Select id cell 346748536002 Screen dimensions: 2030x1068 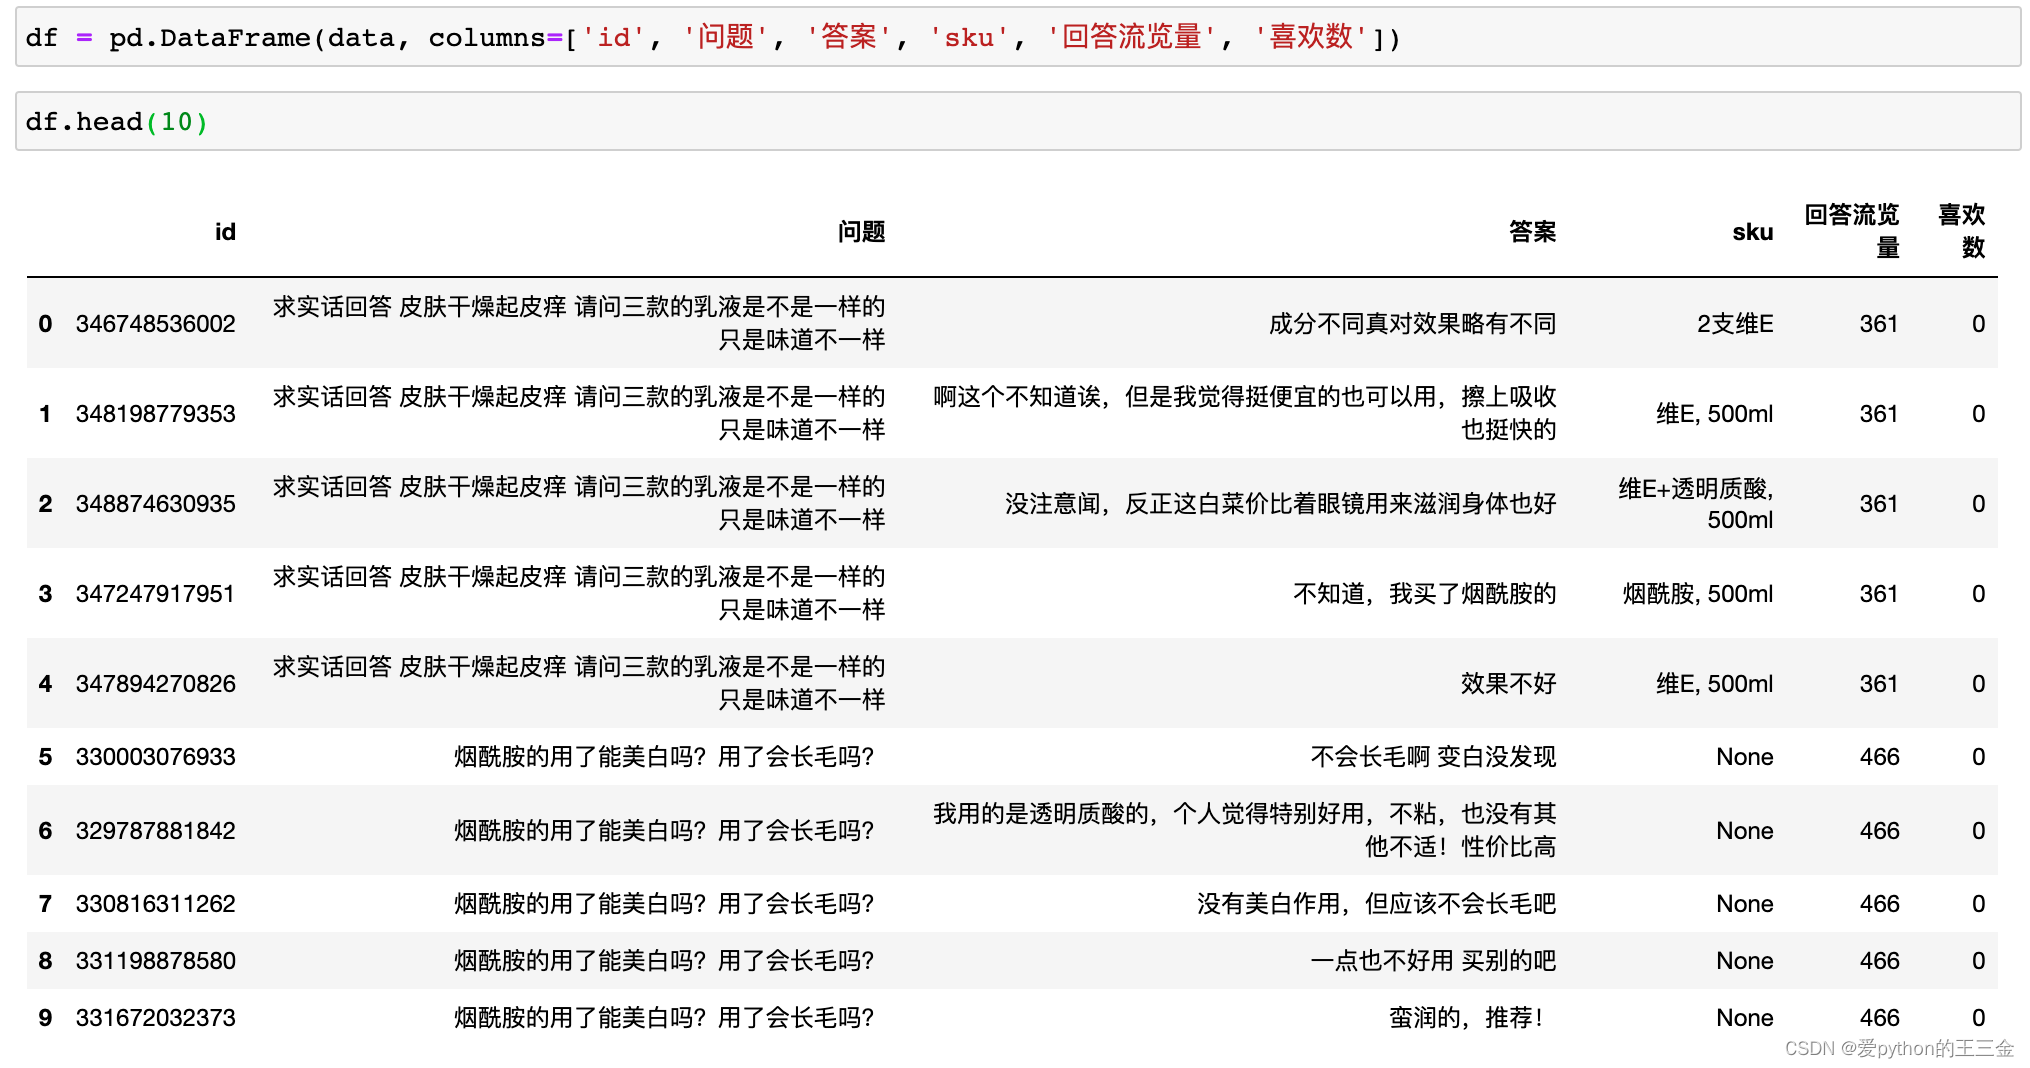(x=156, y=324)
